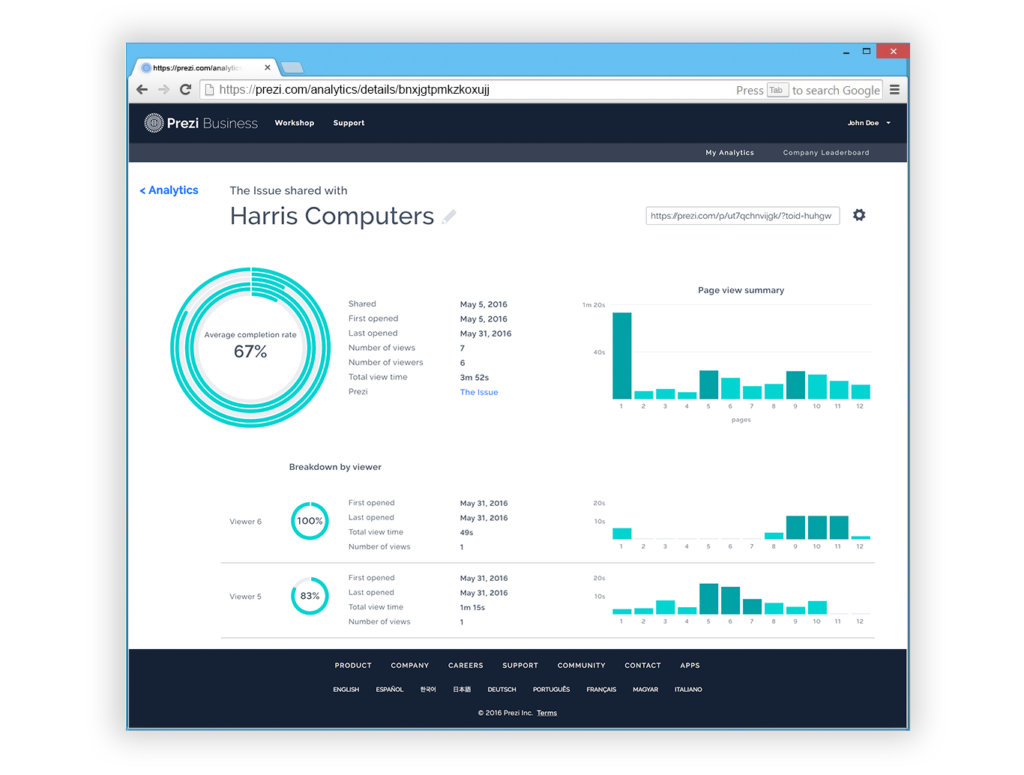Open CONTACT footer link
The height and width of the screenshot is (775, 1024).
(x=643, y=665)
